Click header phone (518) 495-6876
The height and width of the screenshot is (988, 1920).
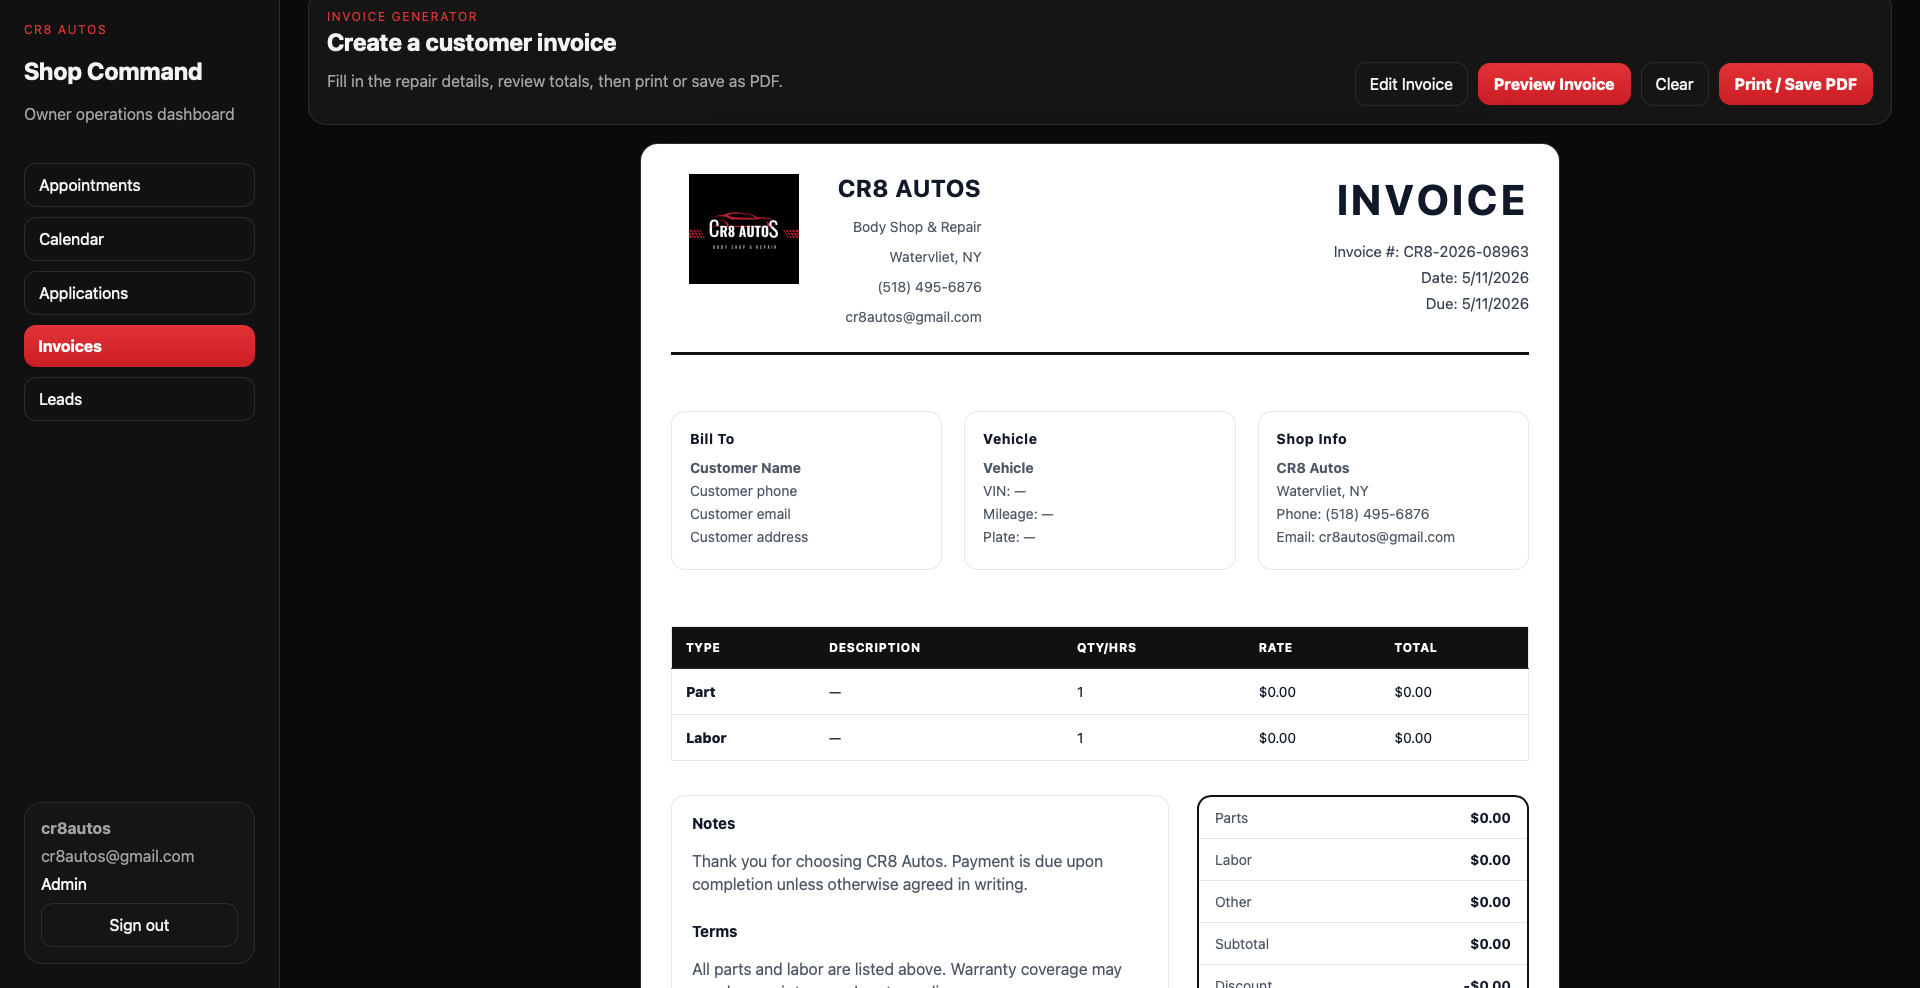click(x=930, y=287)
